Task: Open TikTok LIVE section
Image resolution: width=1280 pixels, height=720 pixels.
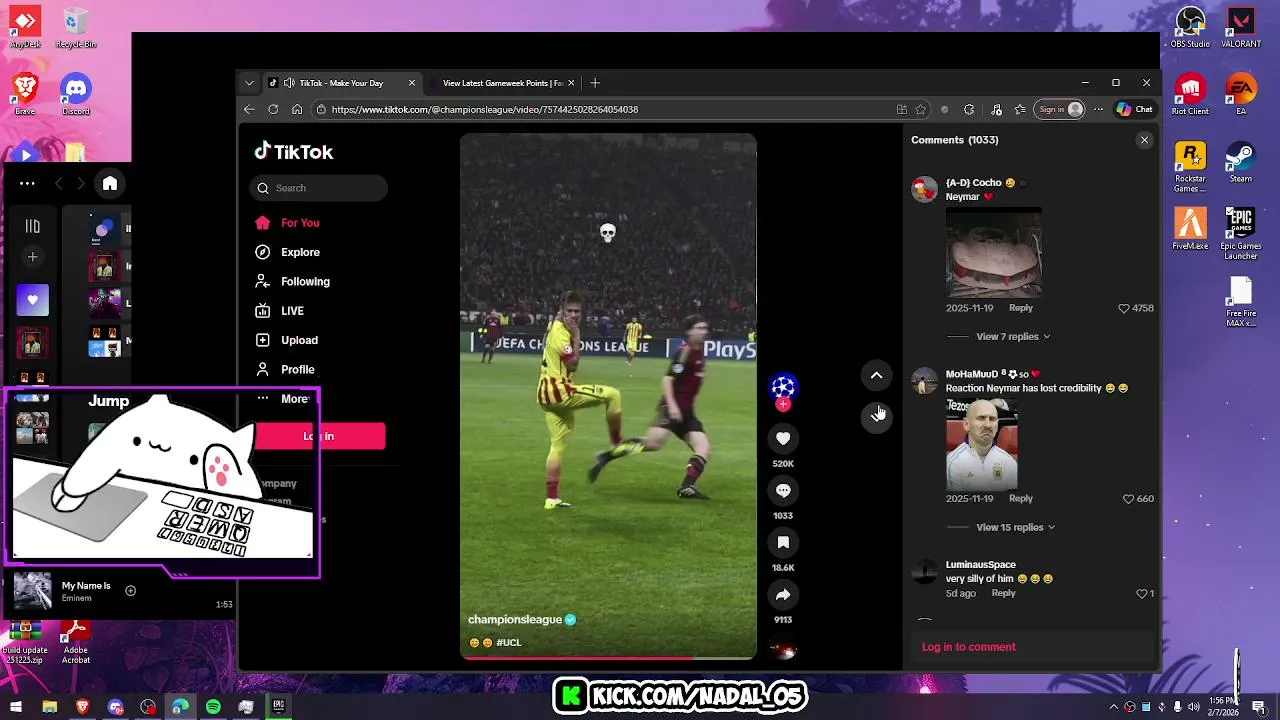Action: tap(280, 311)
